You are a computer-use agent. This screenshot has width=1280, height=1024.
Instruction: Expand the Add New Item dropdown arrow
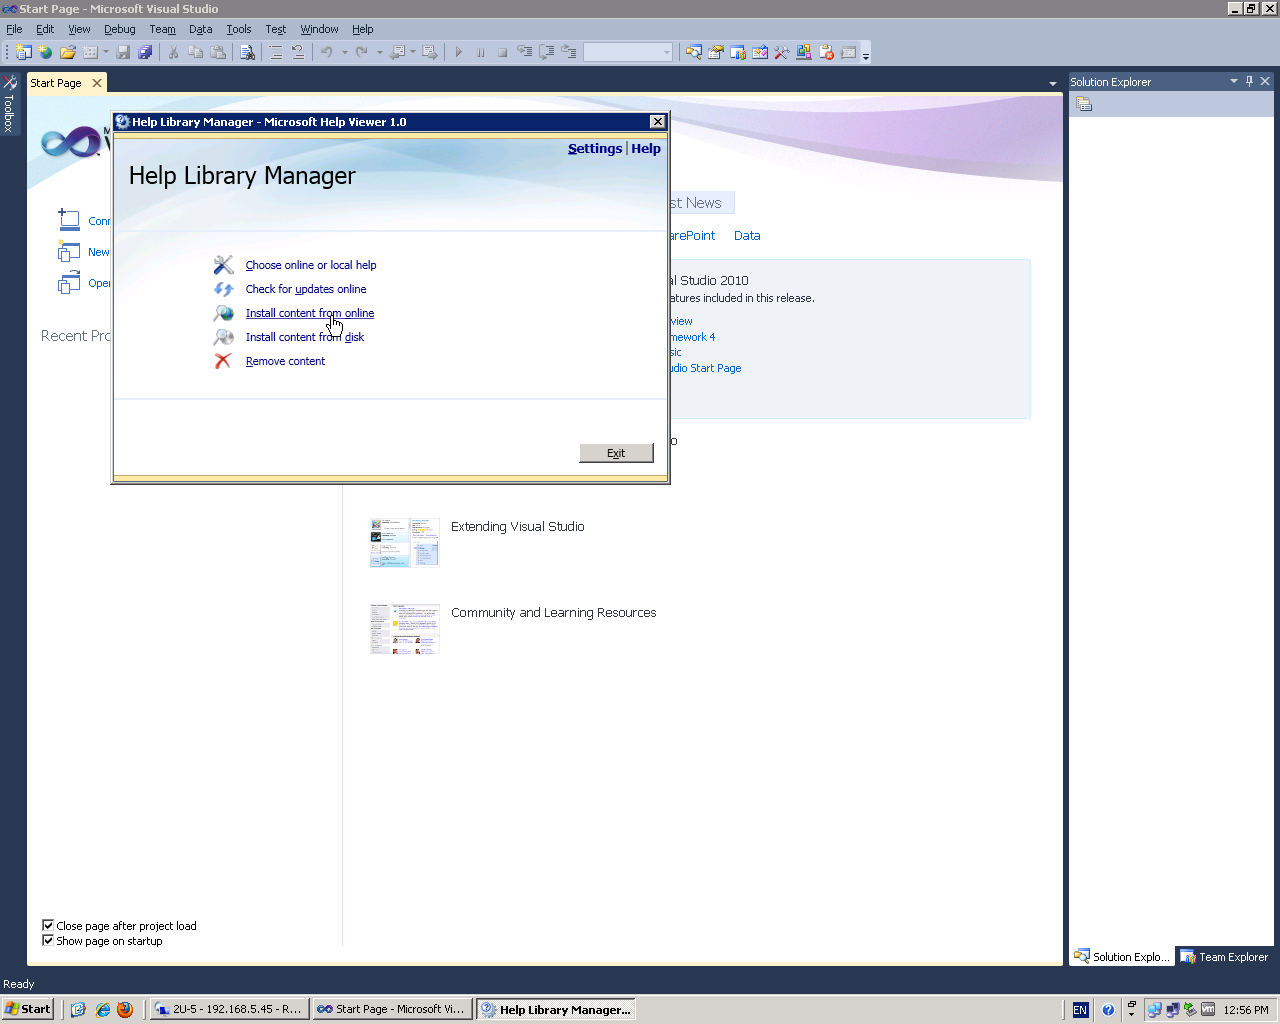[x=105, y=52]
